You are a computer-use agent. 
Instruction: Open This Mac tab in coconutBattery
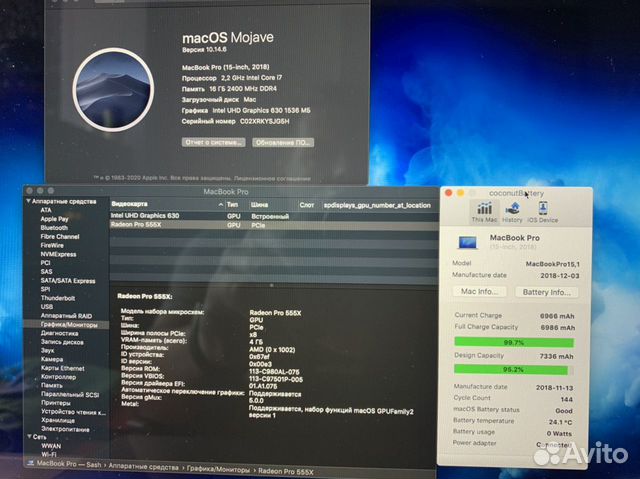484,212
